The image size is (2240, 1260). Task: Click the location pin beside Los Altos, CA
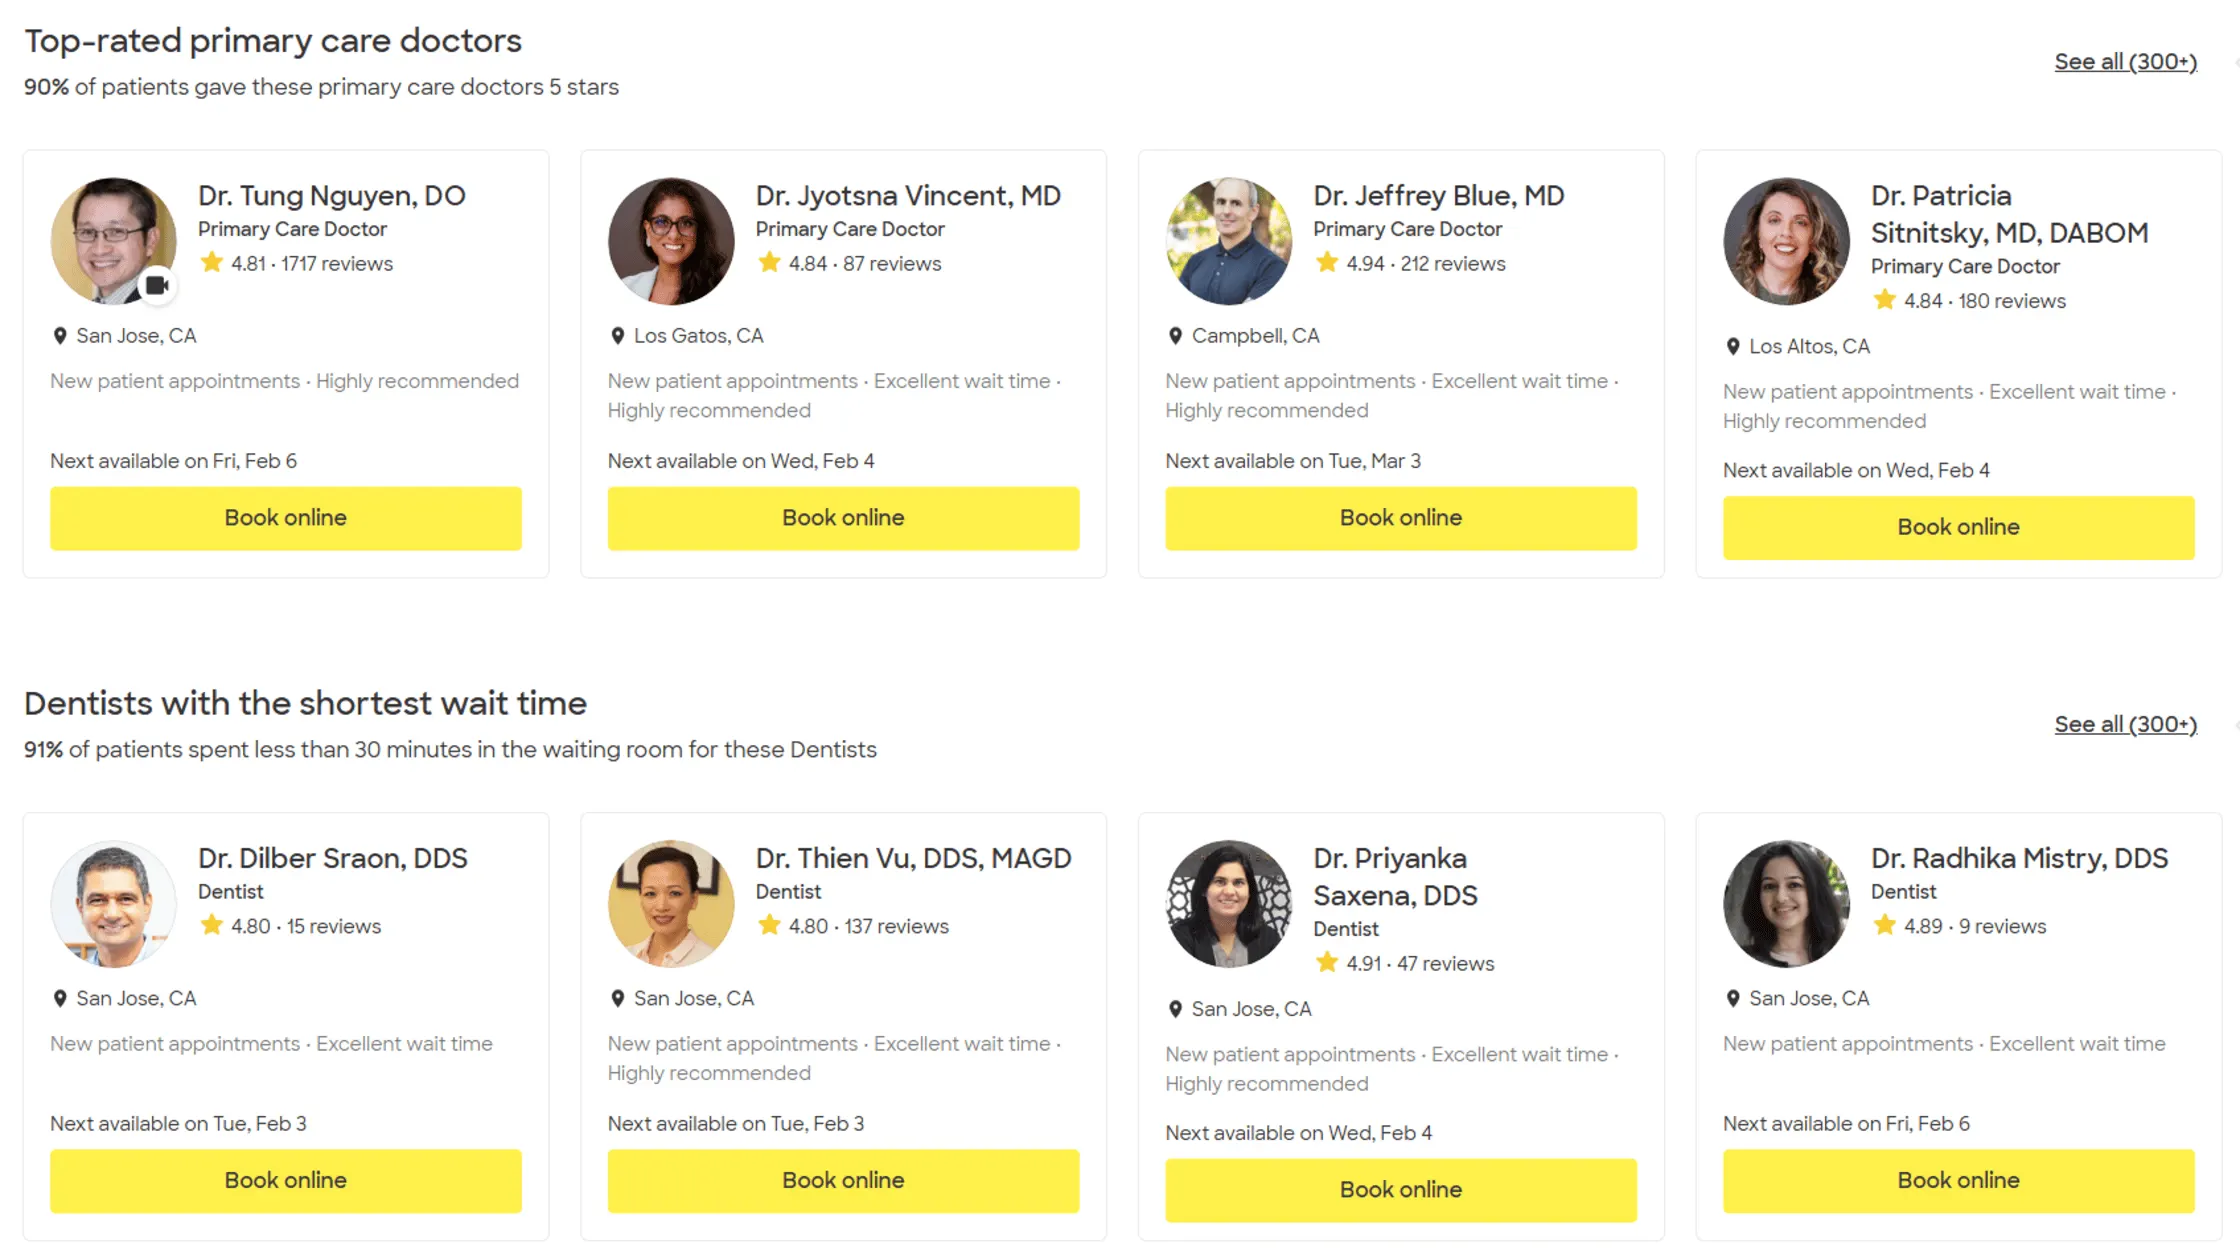(1733, 347)
